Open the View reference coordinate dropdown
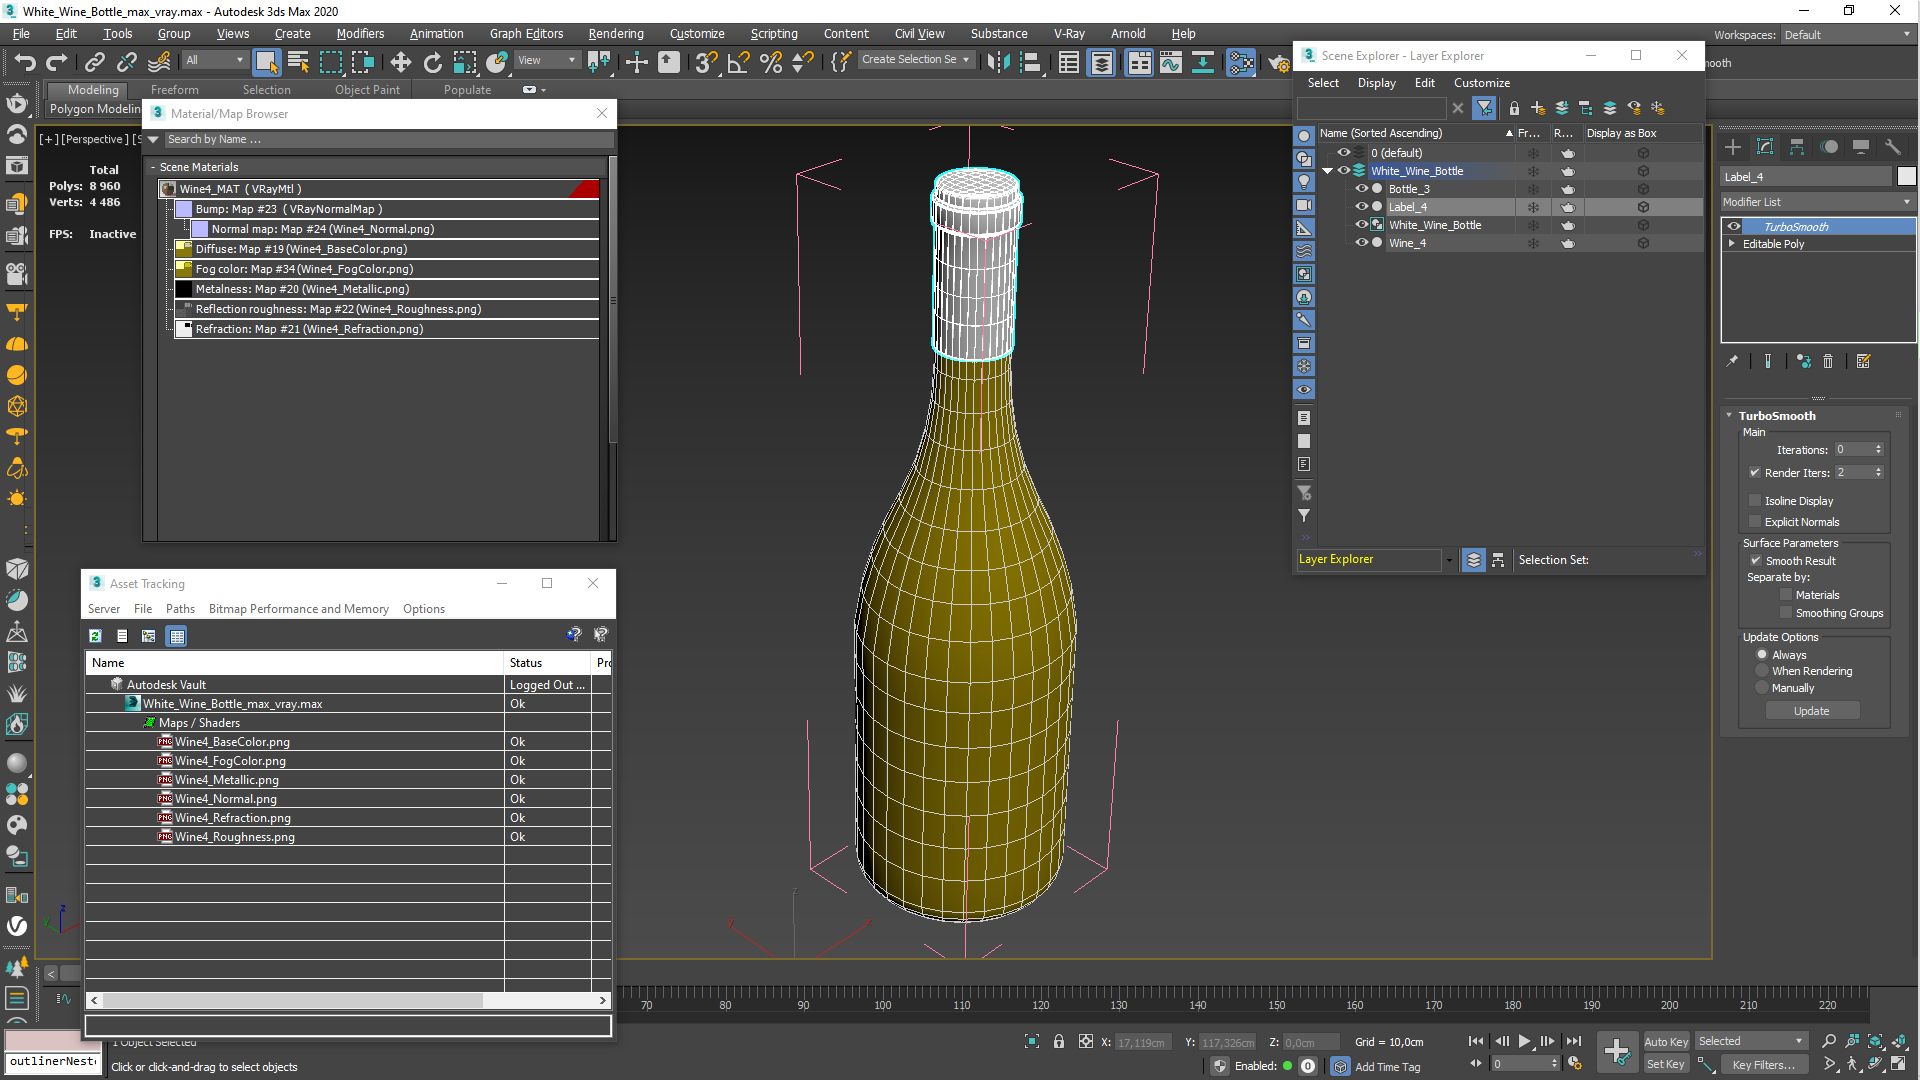Screen dimensions: 1920x1080 [x=547, y=60]
